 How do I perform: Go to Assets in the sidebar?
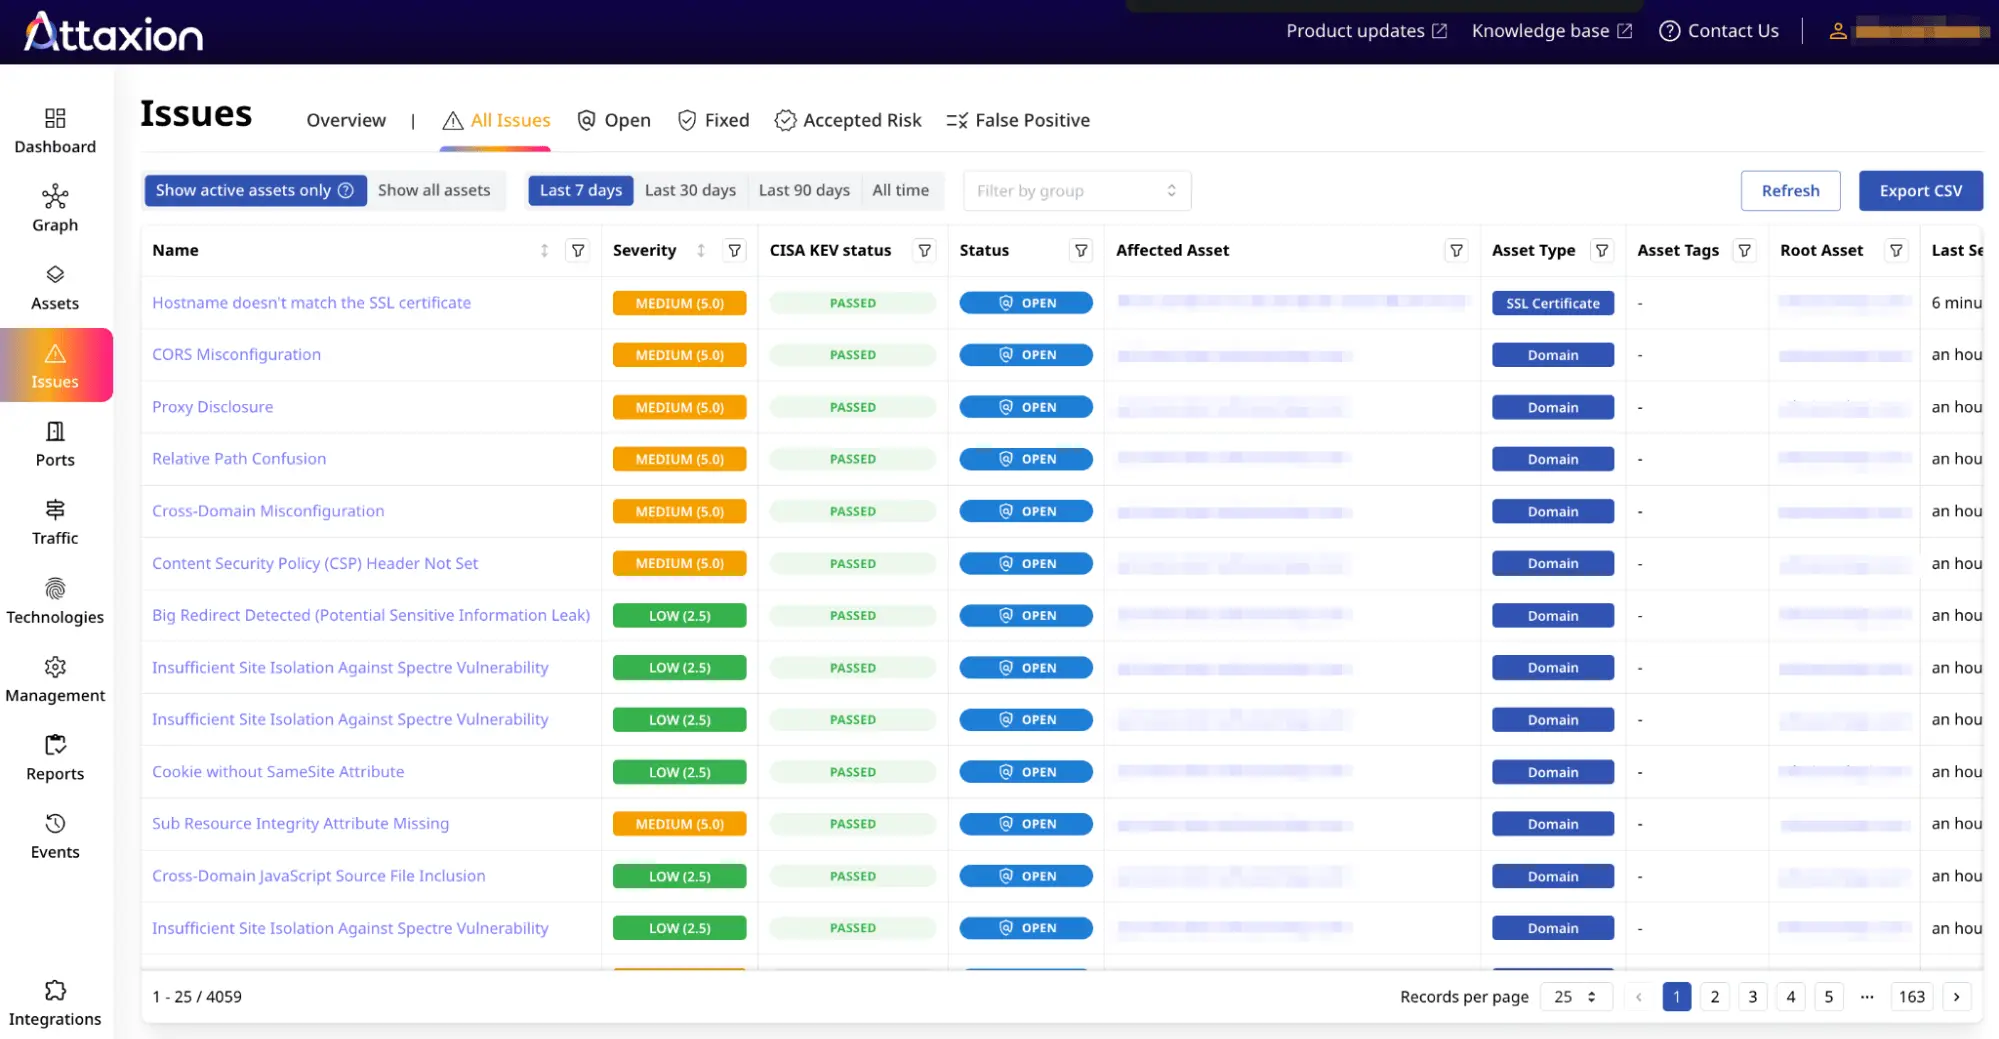55,287
